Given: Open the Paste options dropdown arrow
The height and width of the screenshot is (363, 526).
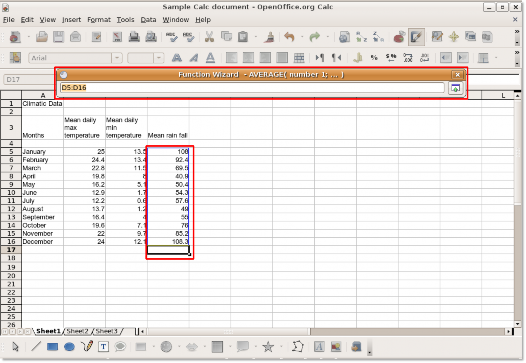Looking at the screenshot, I should click(x=256, y=37).
